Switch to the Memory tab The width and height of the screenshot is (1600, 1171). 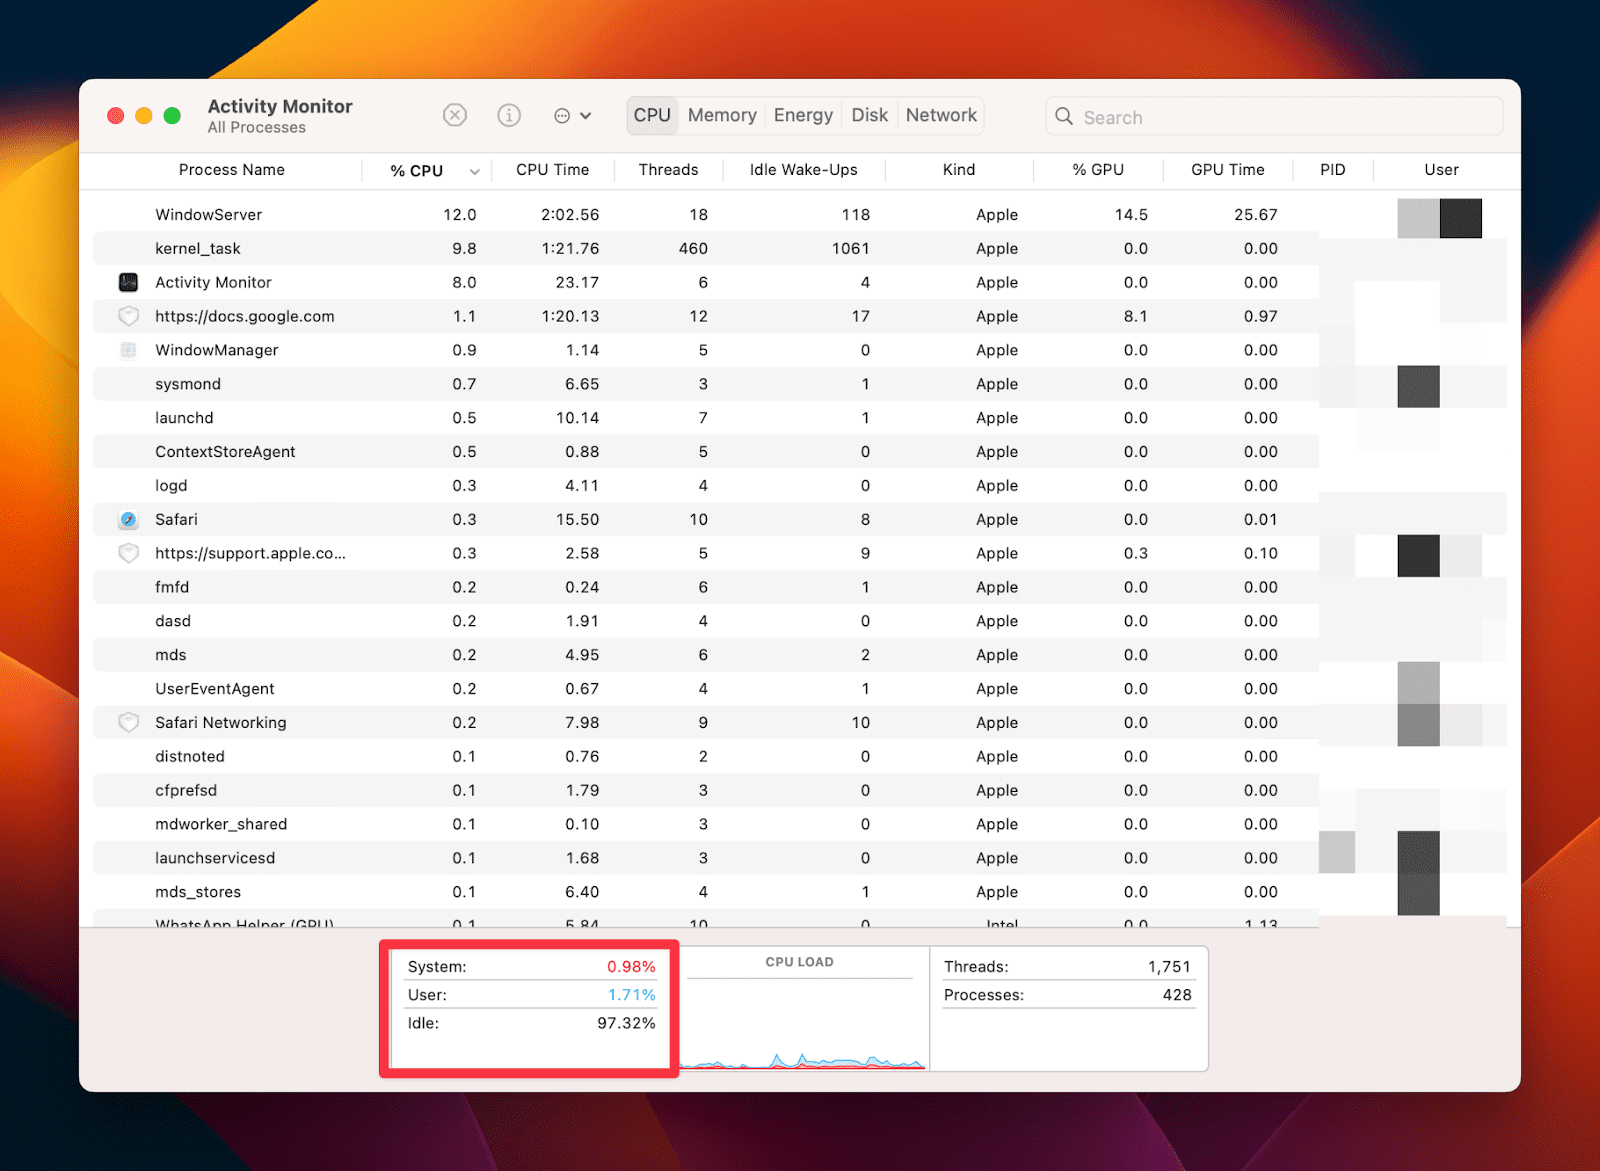point(721,115)
